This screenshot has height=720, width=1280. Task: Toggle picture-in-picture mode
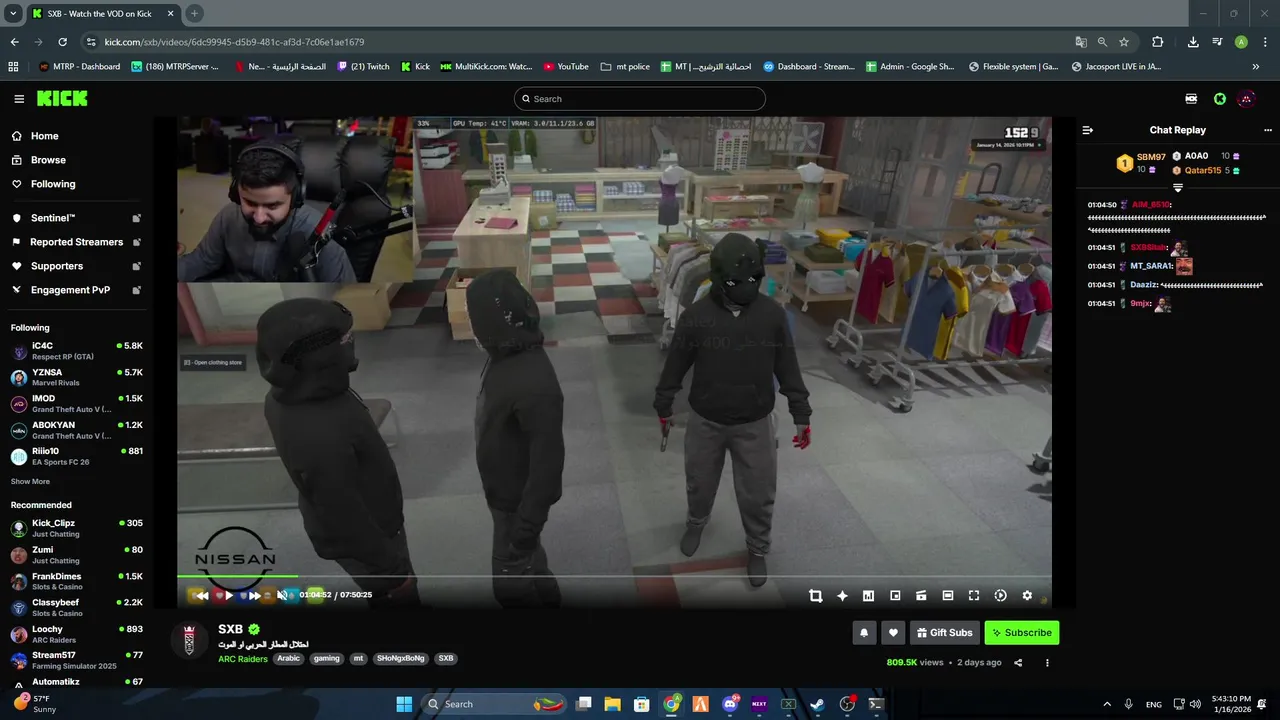(x=895, y=595)
